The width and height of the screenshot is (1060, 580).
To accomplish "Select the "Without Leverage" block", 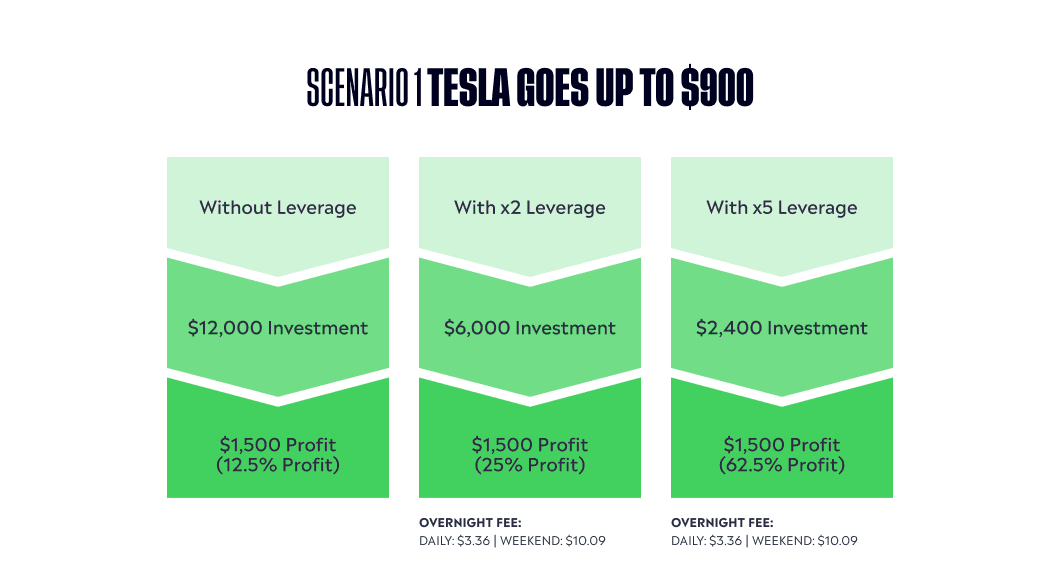I will coord(278,208).
